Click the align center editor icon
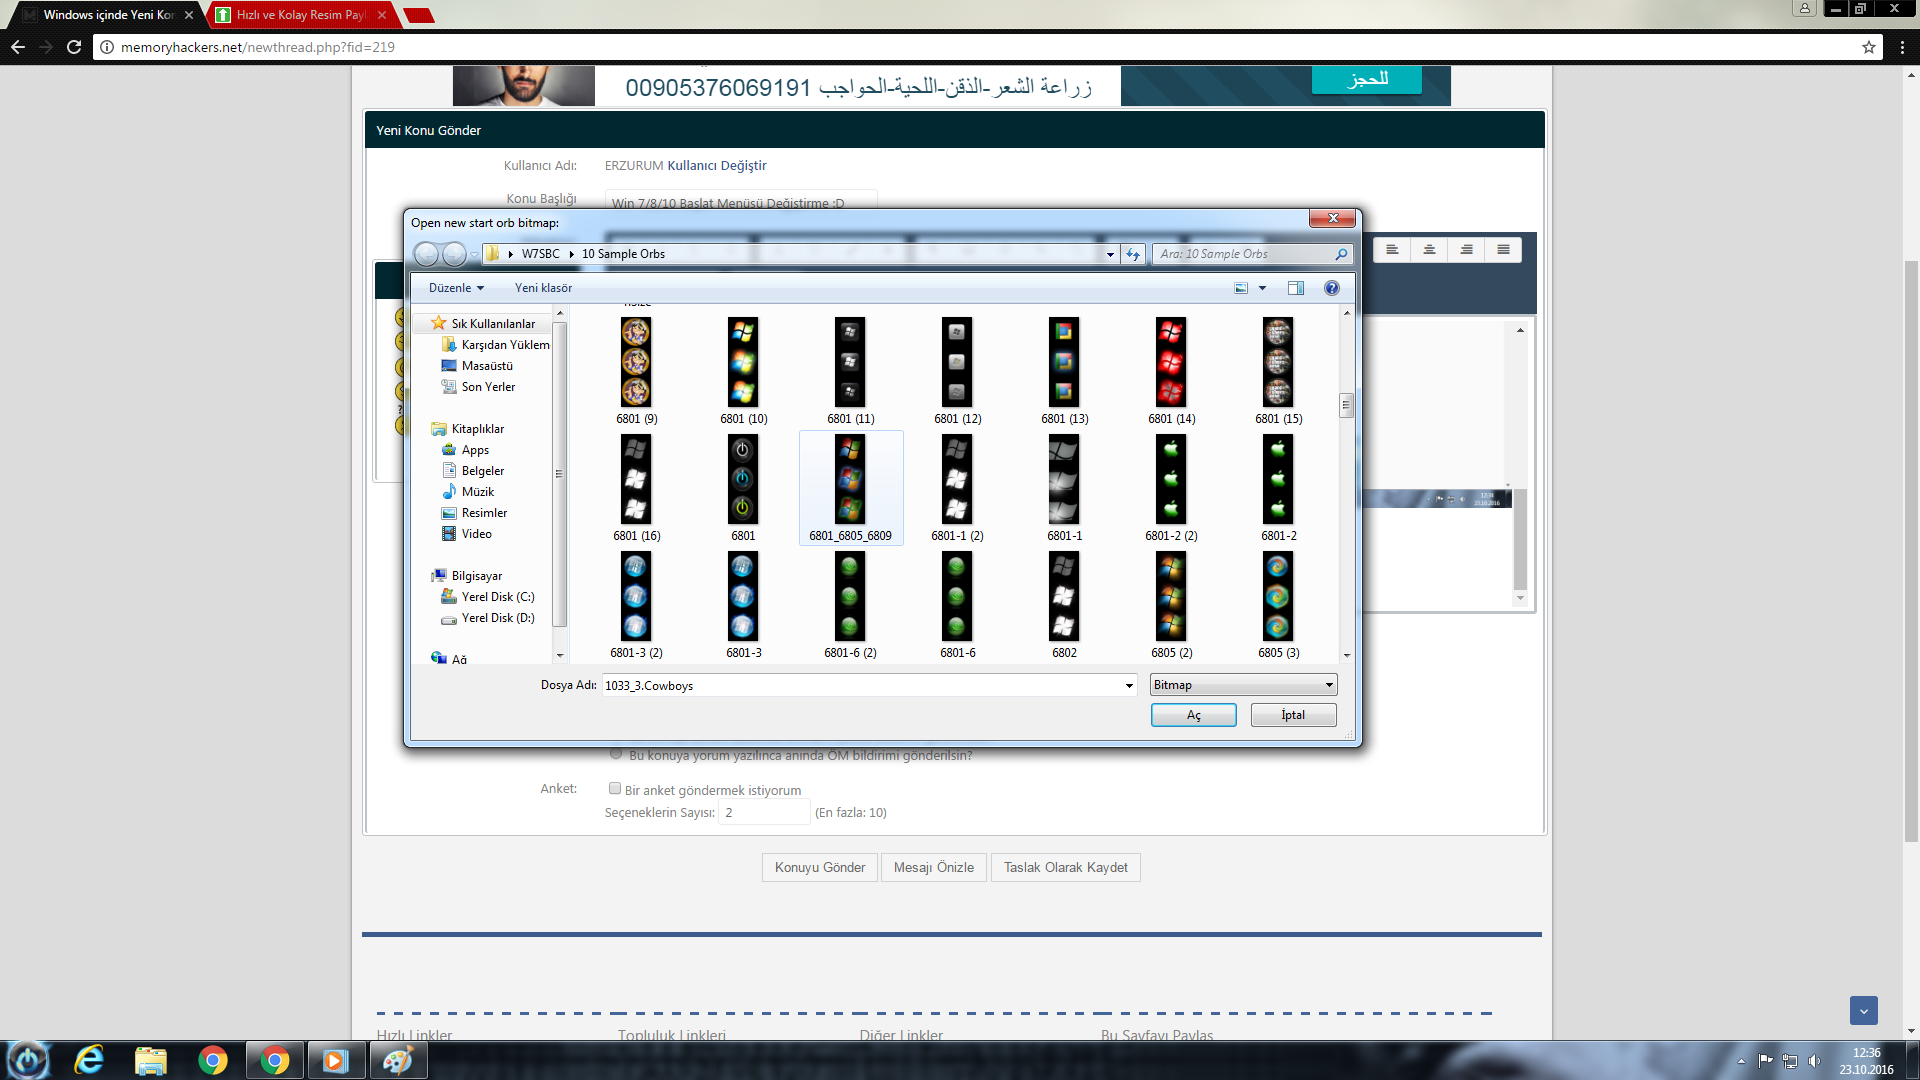The width and height of the screenshot is (1920, 1080). click(1429, 250)
